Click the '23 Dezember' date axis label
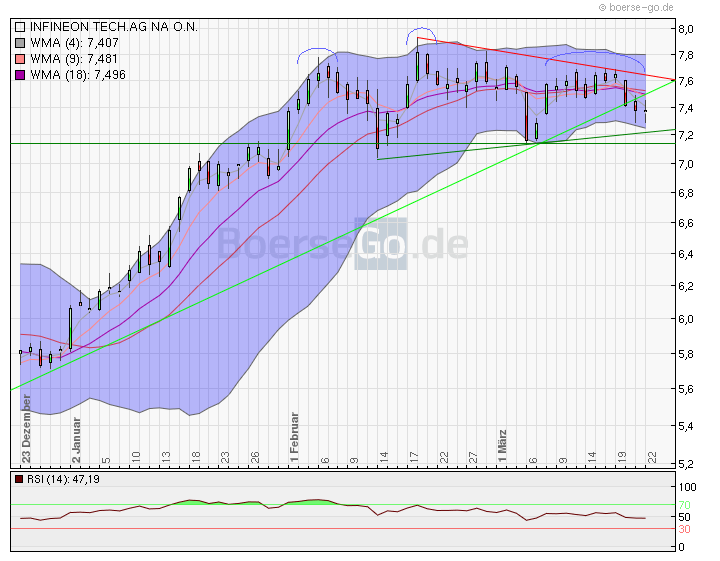The image size is (720, 561). click(x=26, y=428)
